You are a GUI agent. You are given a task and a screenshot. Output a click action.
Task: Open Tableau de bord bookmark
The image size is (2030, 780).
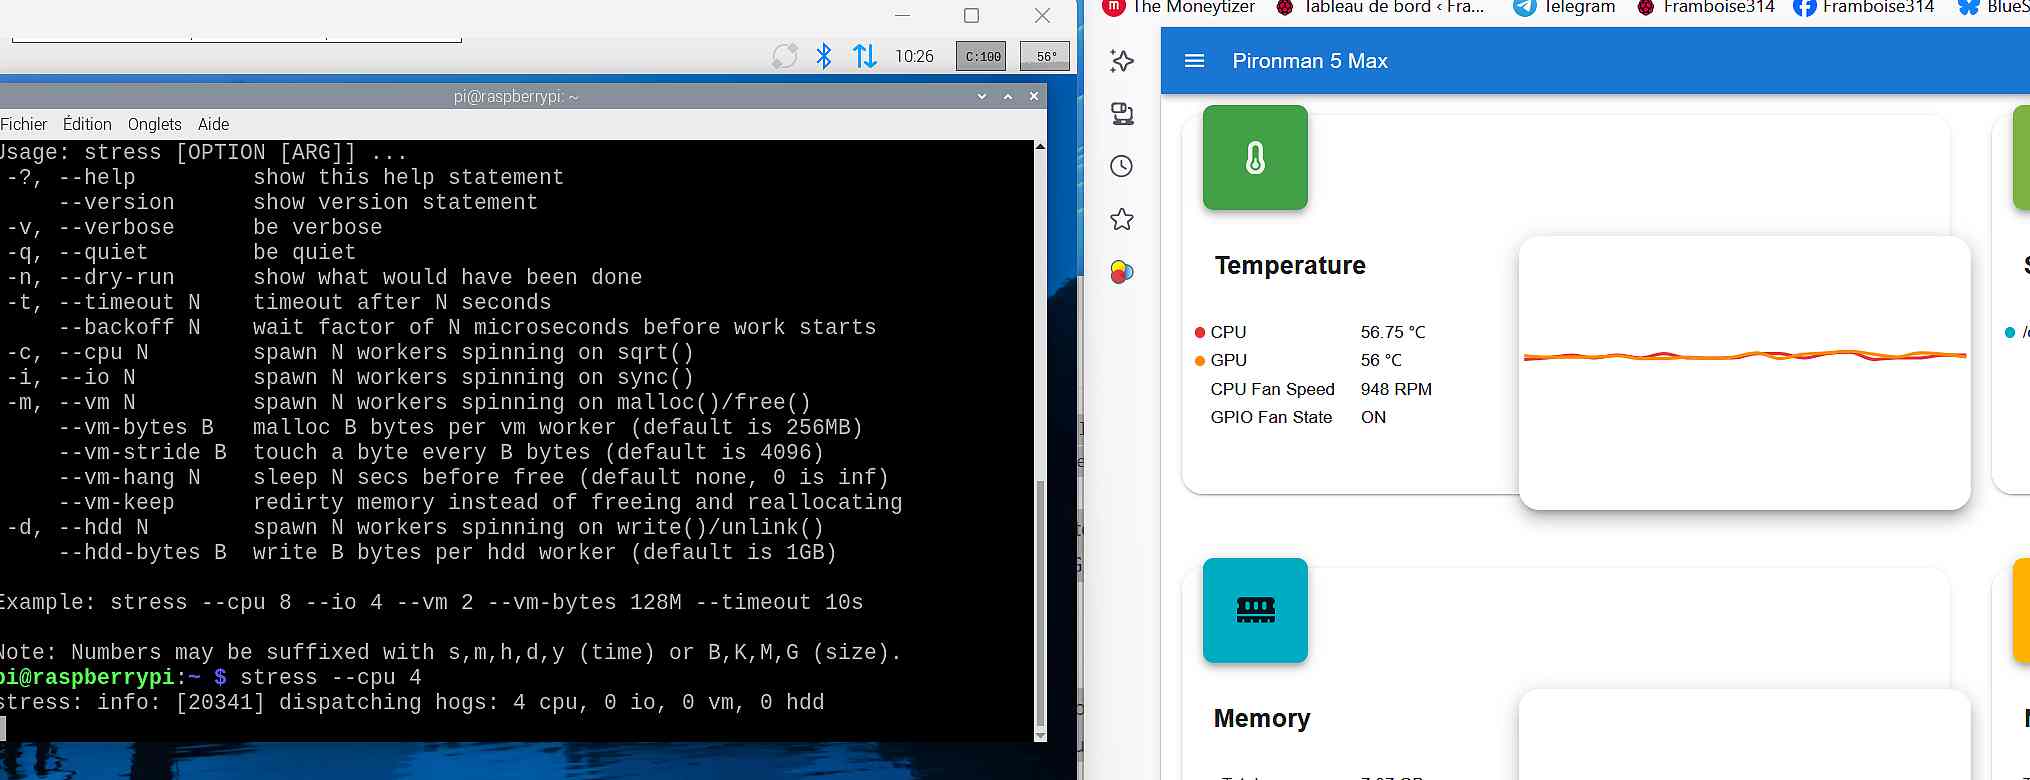(1380, 7)
